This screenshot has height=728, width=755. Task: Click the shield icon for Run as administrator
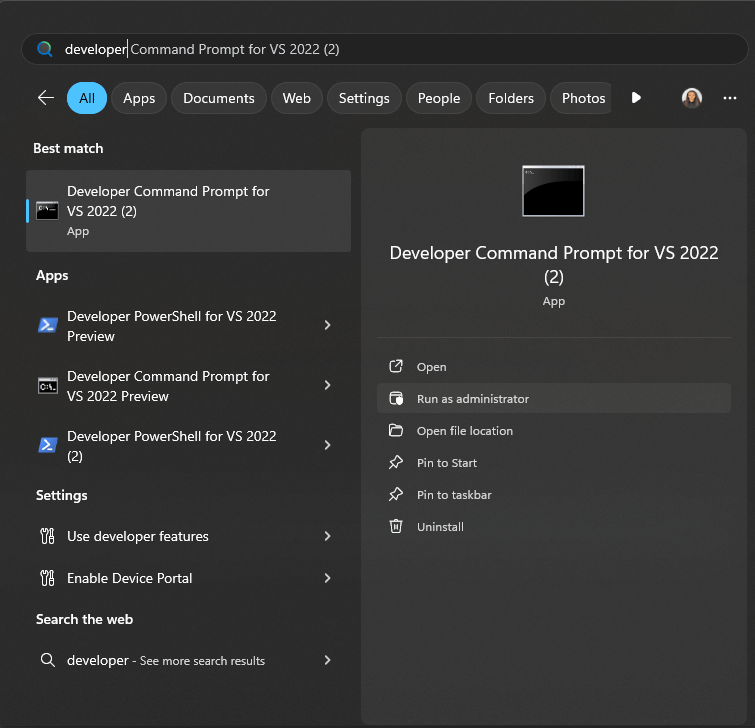point(396,399)
